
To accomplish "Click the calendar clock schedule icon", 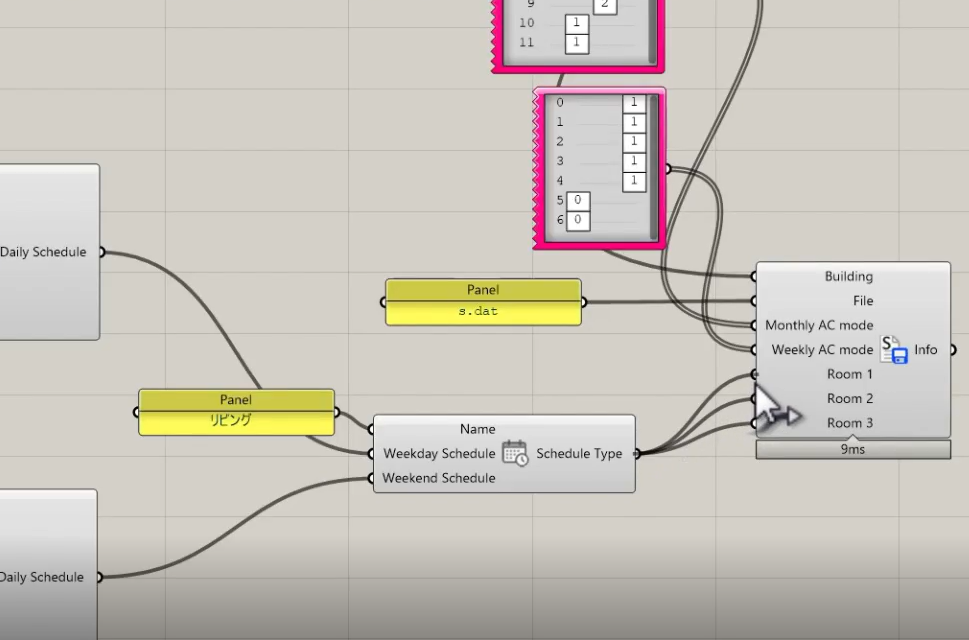I will pyautogui.click(x=515, y=453).
